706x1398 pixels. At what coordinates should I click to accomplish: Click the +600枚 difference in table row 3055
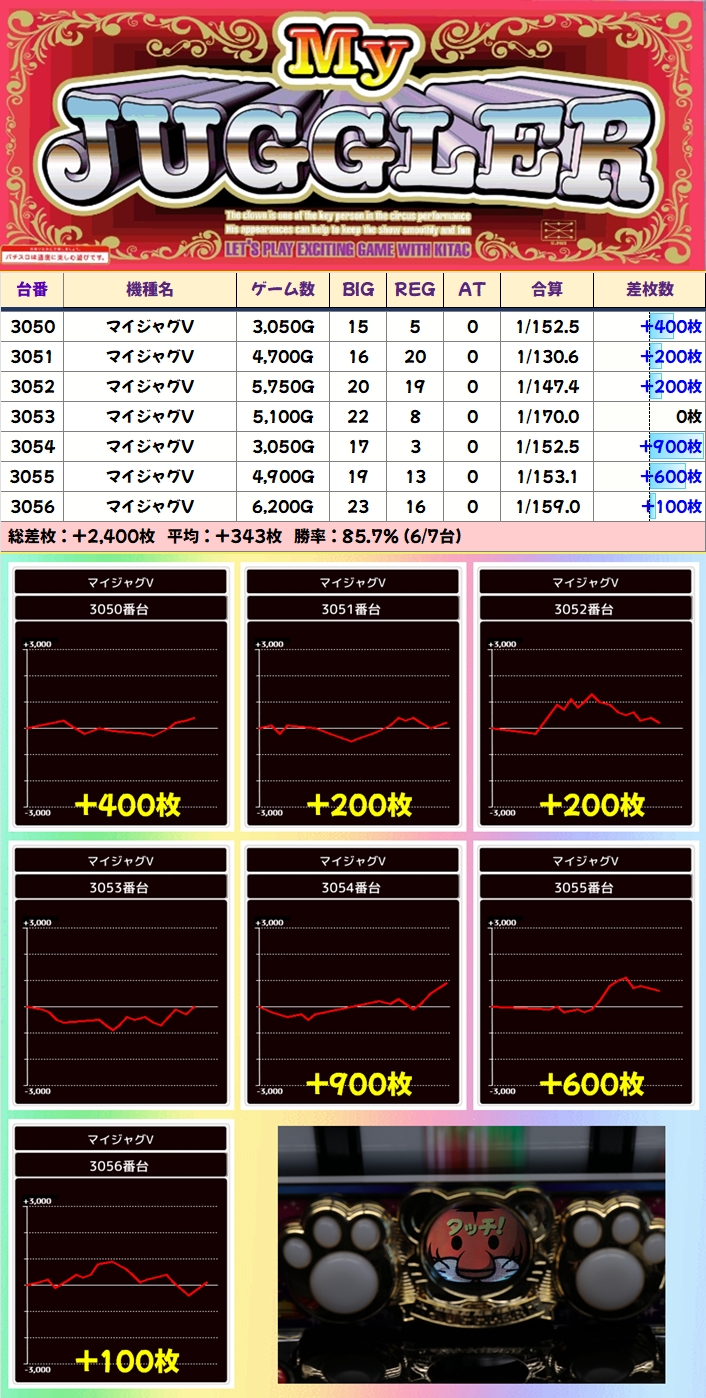650,477
